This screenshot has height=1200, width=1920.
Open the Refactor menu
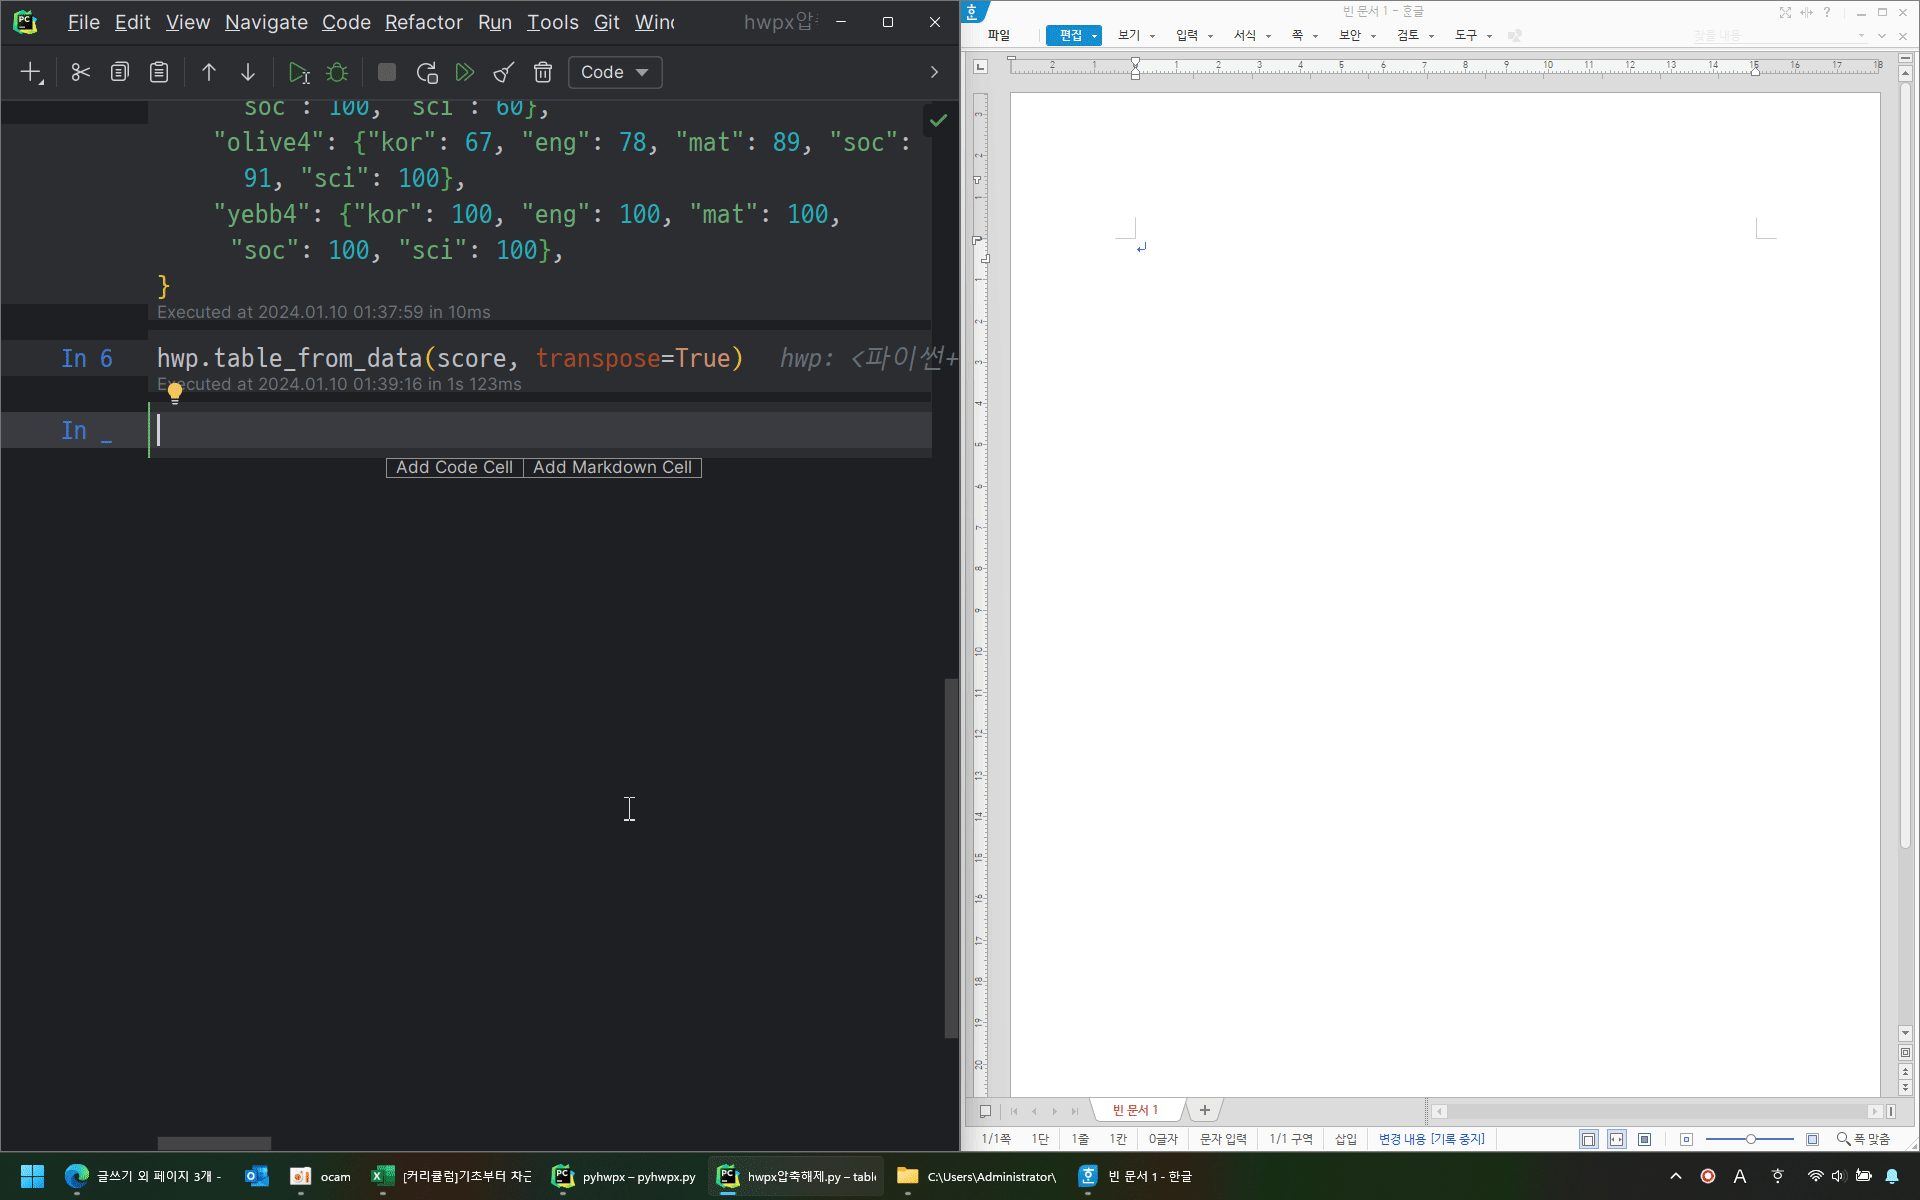pyautogui.click(x=423, y=22)
